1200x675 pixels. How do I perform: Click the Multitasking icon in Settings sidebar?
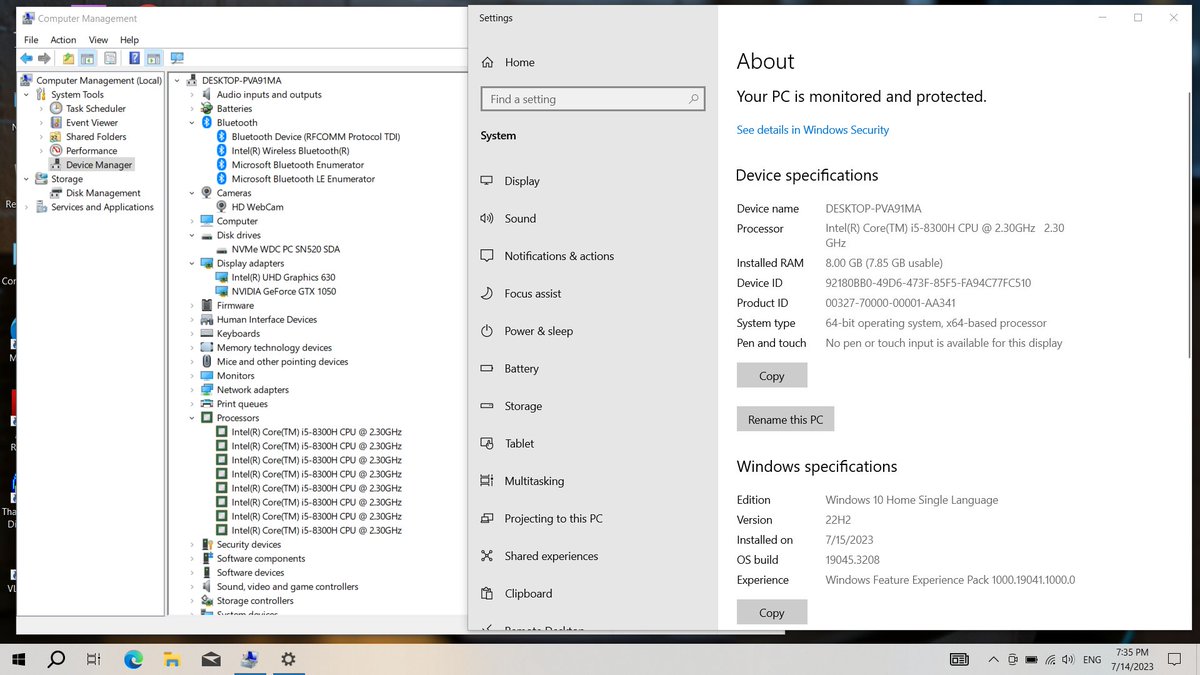click(487, 481)
